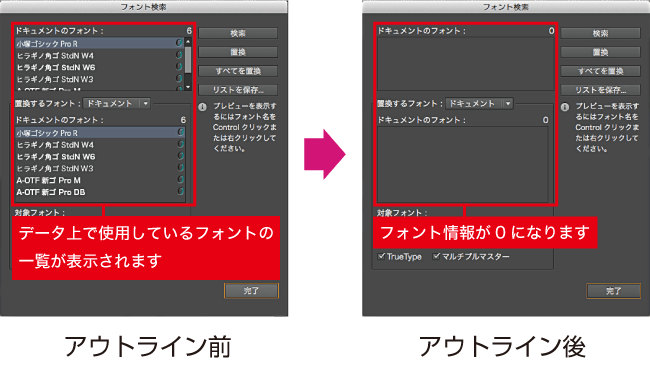
Task: Click font type icon next to ヒラギノ角ゴ StdN W4 in top list
Action: coord(179,55)
